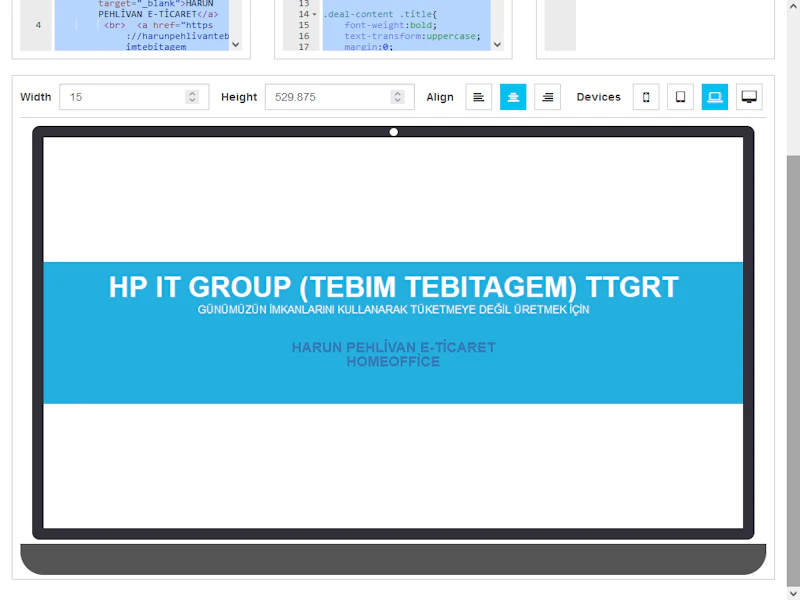Screen dimensions: 800x600
Task: Select the tablet device preview icon
Action: tap(680, 97)
